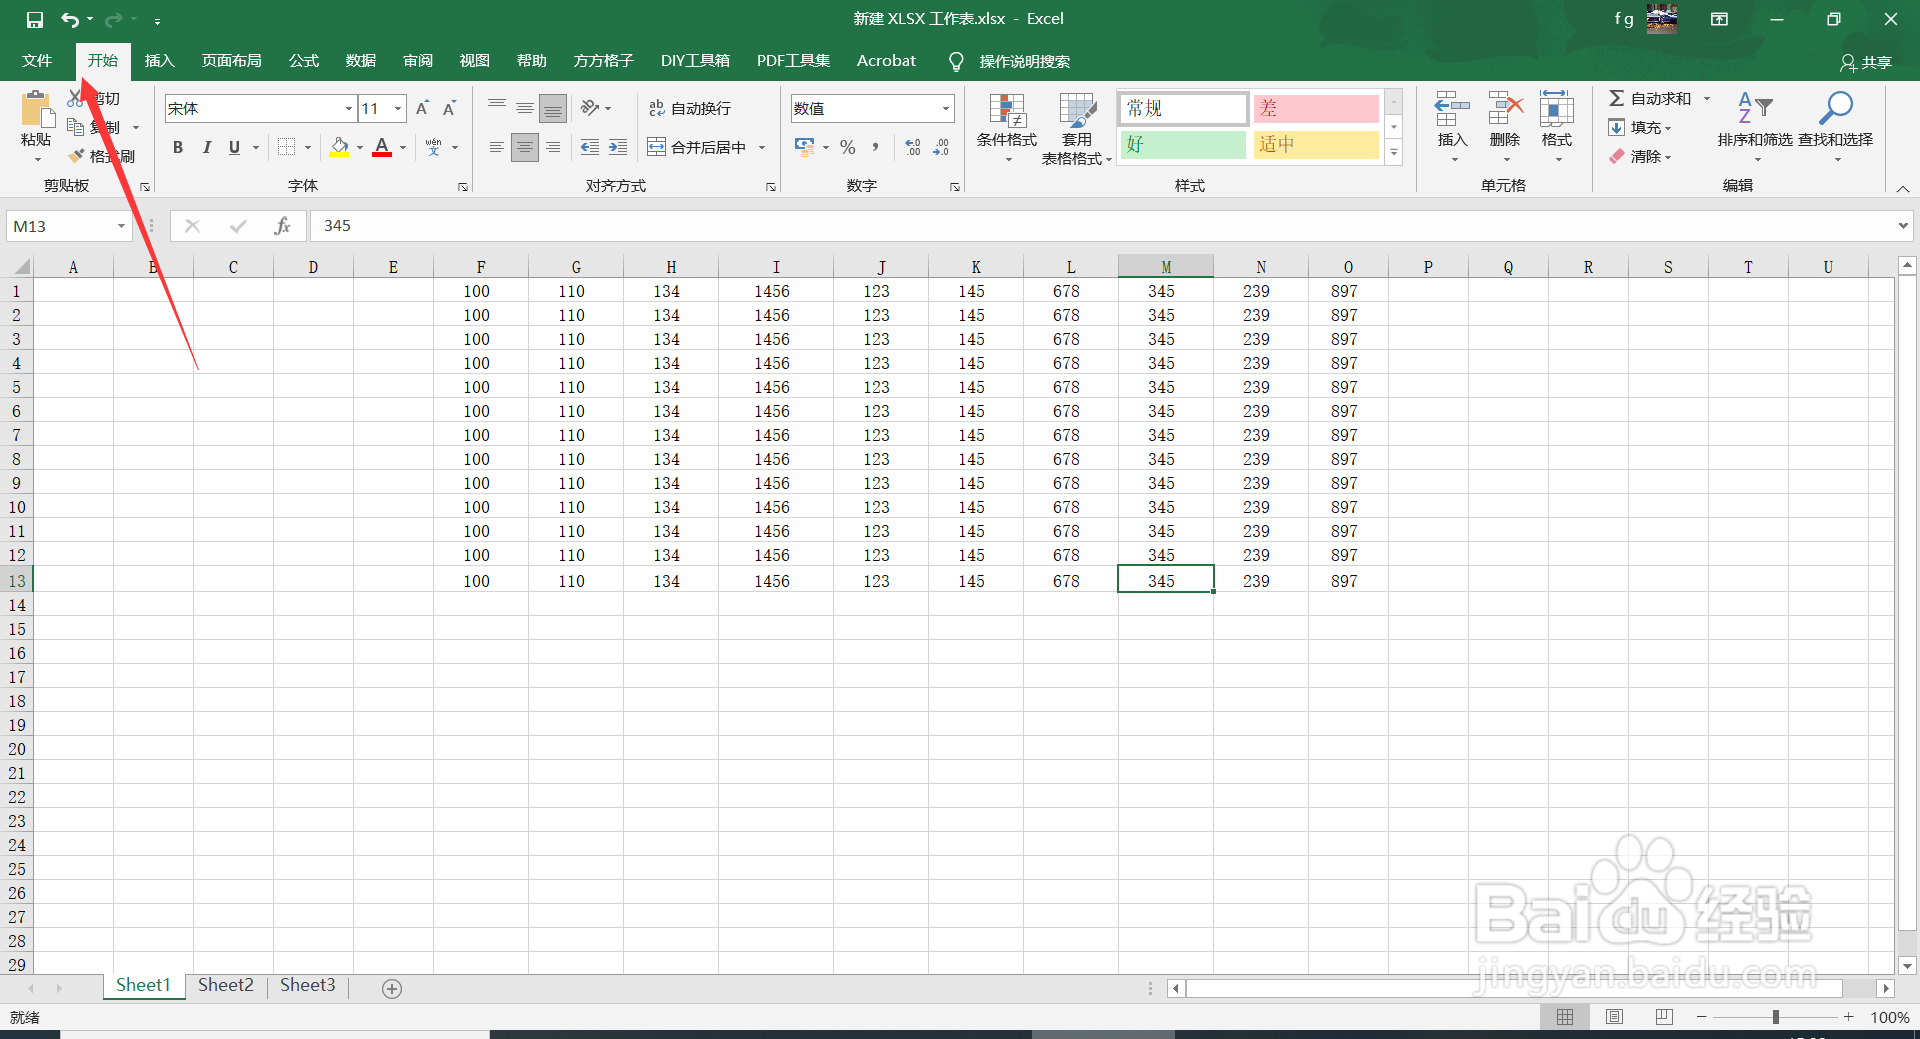Open the font name dropdown
The image size is (1920, 1039).
(x=347, y=108)
